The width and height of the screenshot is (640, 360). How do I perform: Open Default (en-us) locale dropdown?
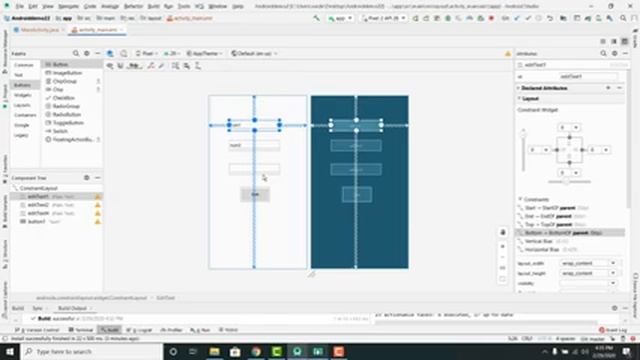coord(254,53)
